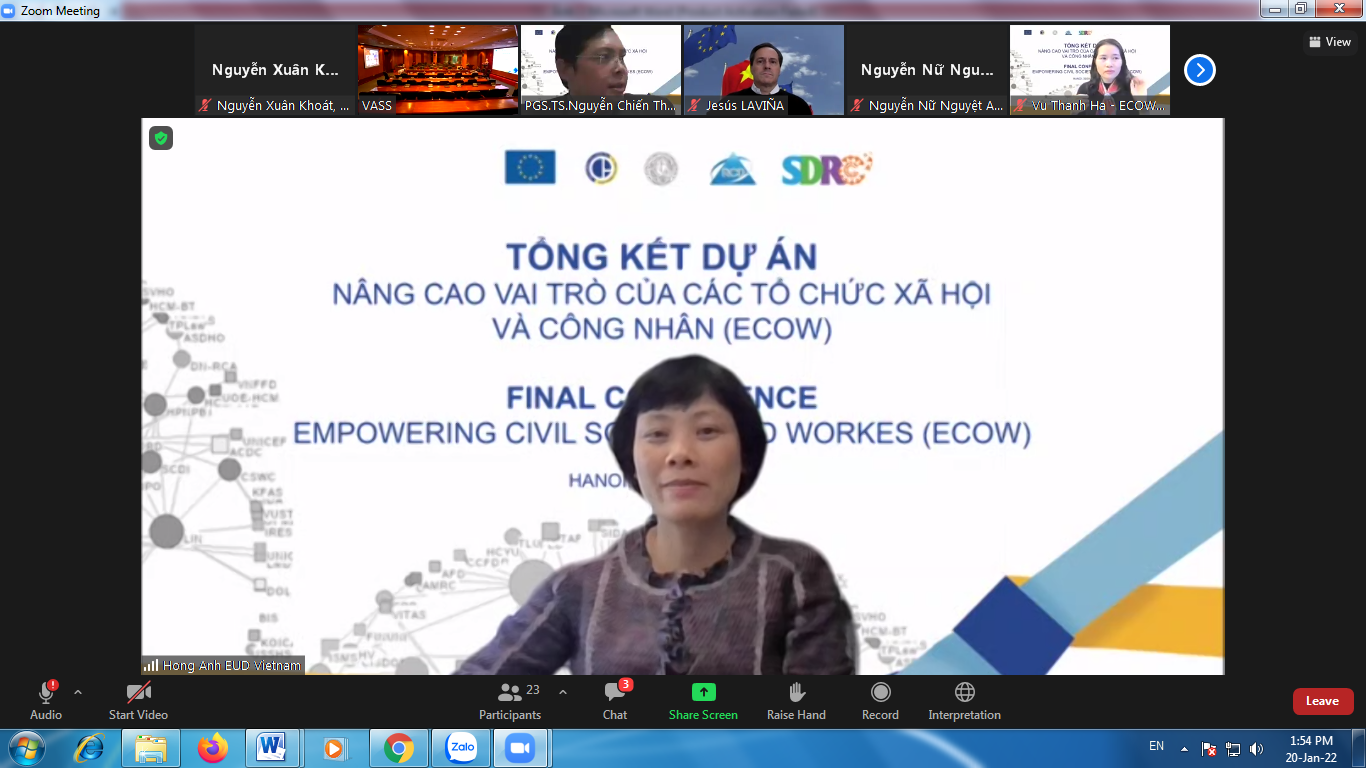
Task: Open File Explorer from taskbar
Action: (151, 748)
